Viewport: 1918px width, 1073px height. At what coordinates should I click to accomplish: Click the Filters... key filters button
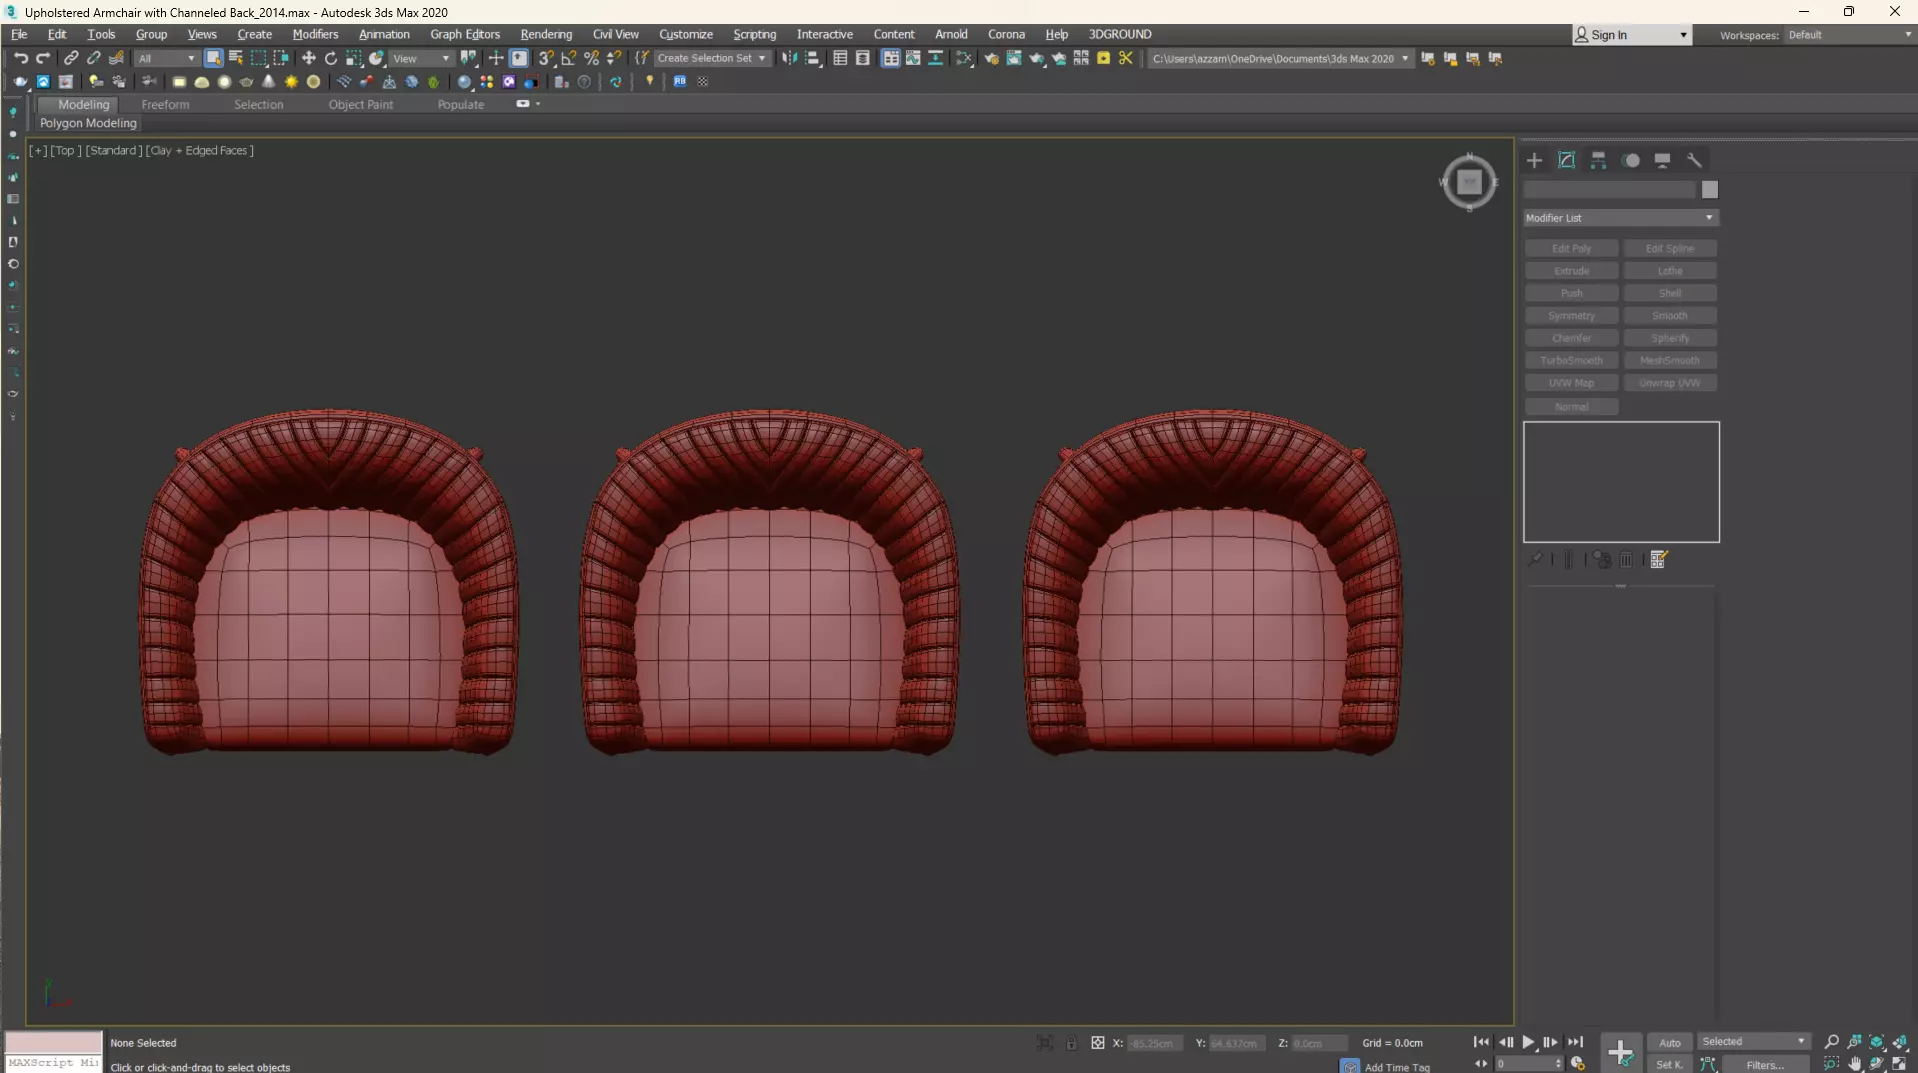pyautogui.click(x=1764, y=1064)
